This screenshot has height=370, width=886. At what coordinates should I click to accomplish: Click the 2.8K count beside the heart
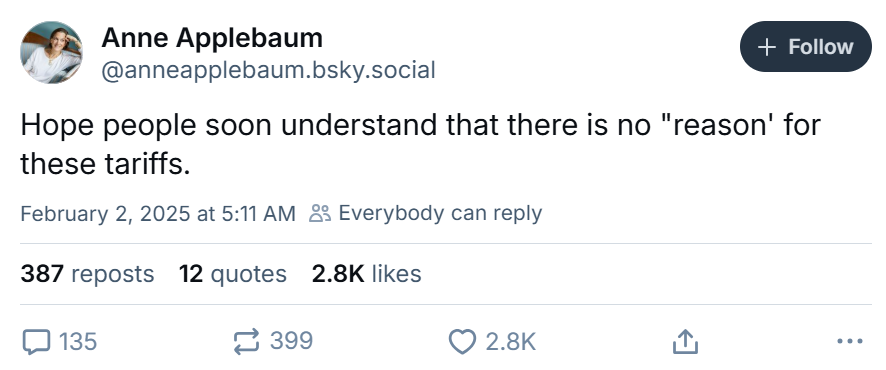[510, 342]
